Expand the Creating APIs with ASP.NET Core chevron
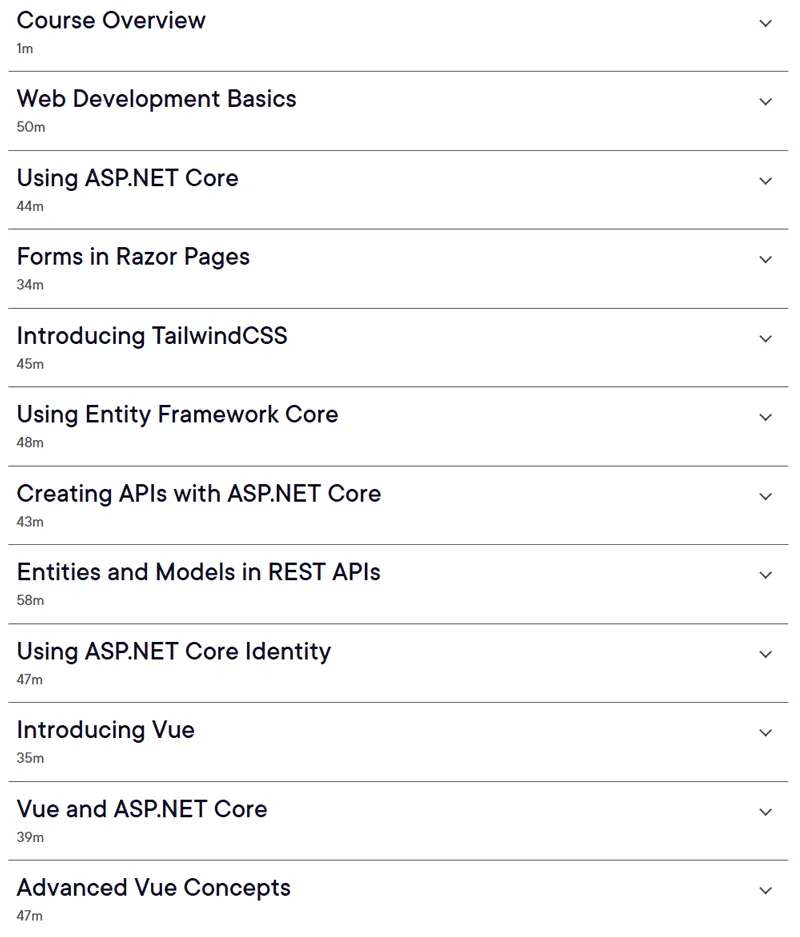 click(x=765, y=497)
